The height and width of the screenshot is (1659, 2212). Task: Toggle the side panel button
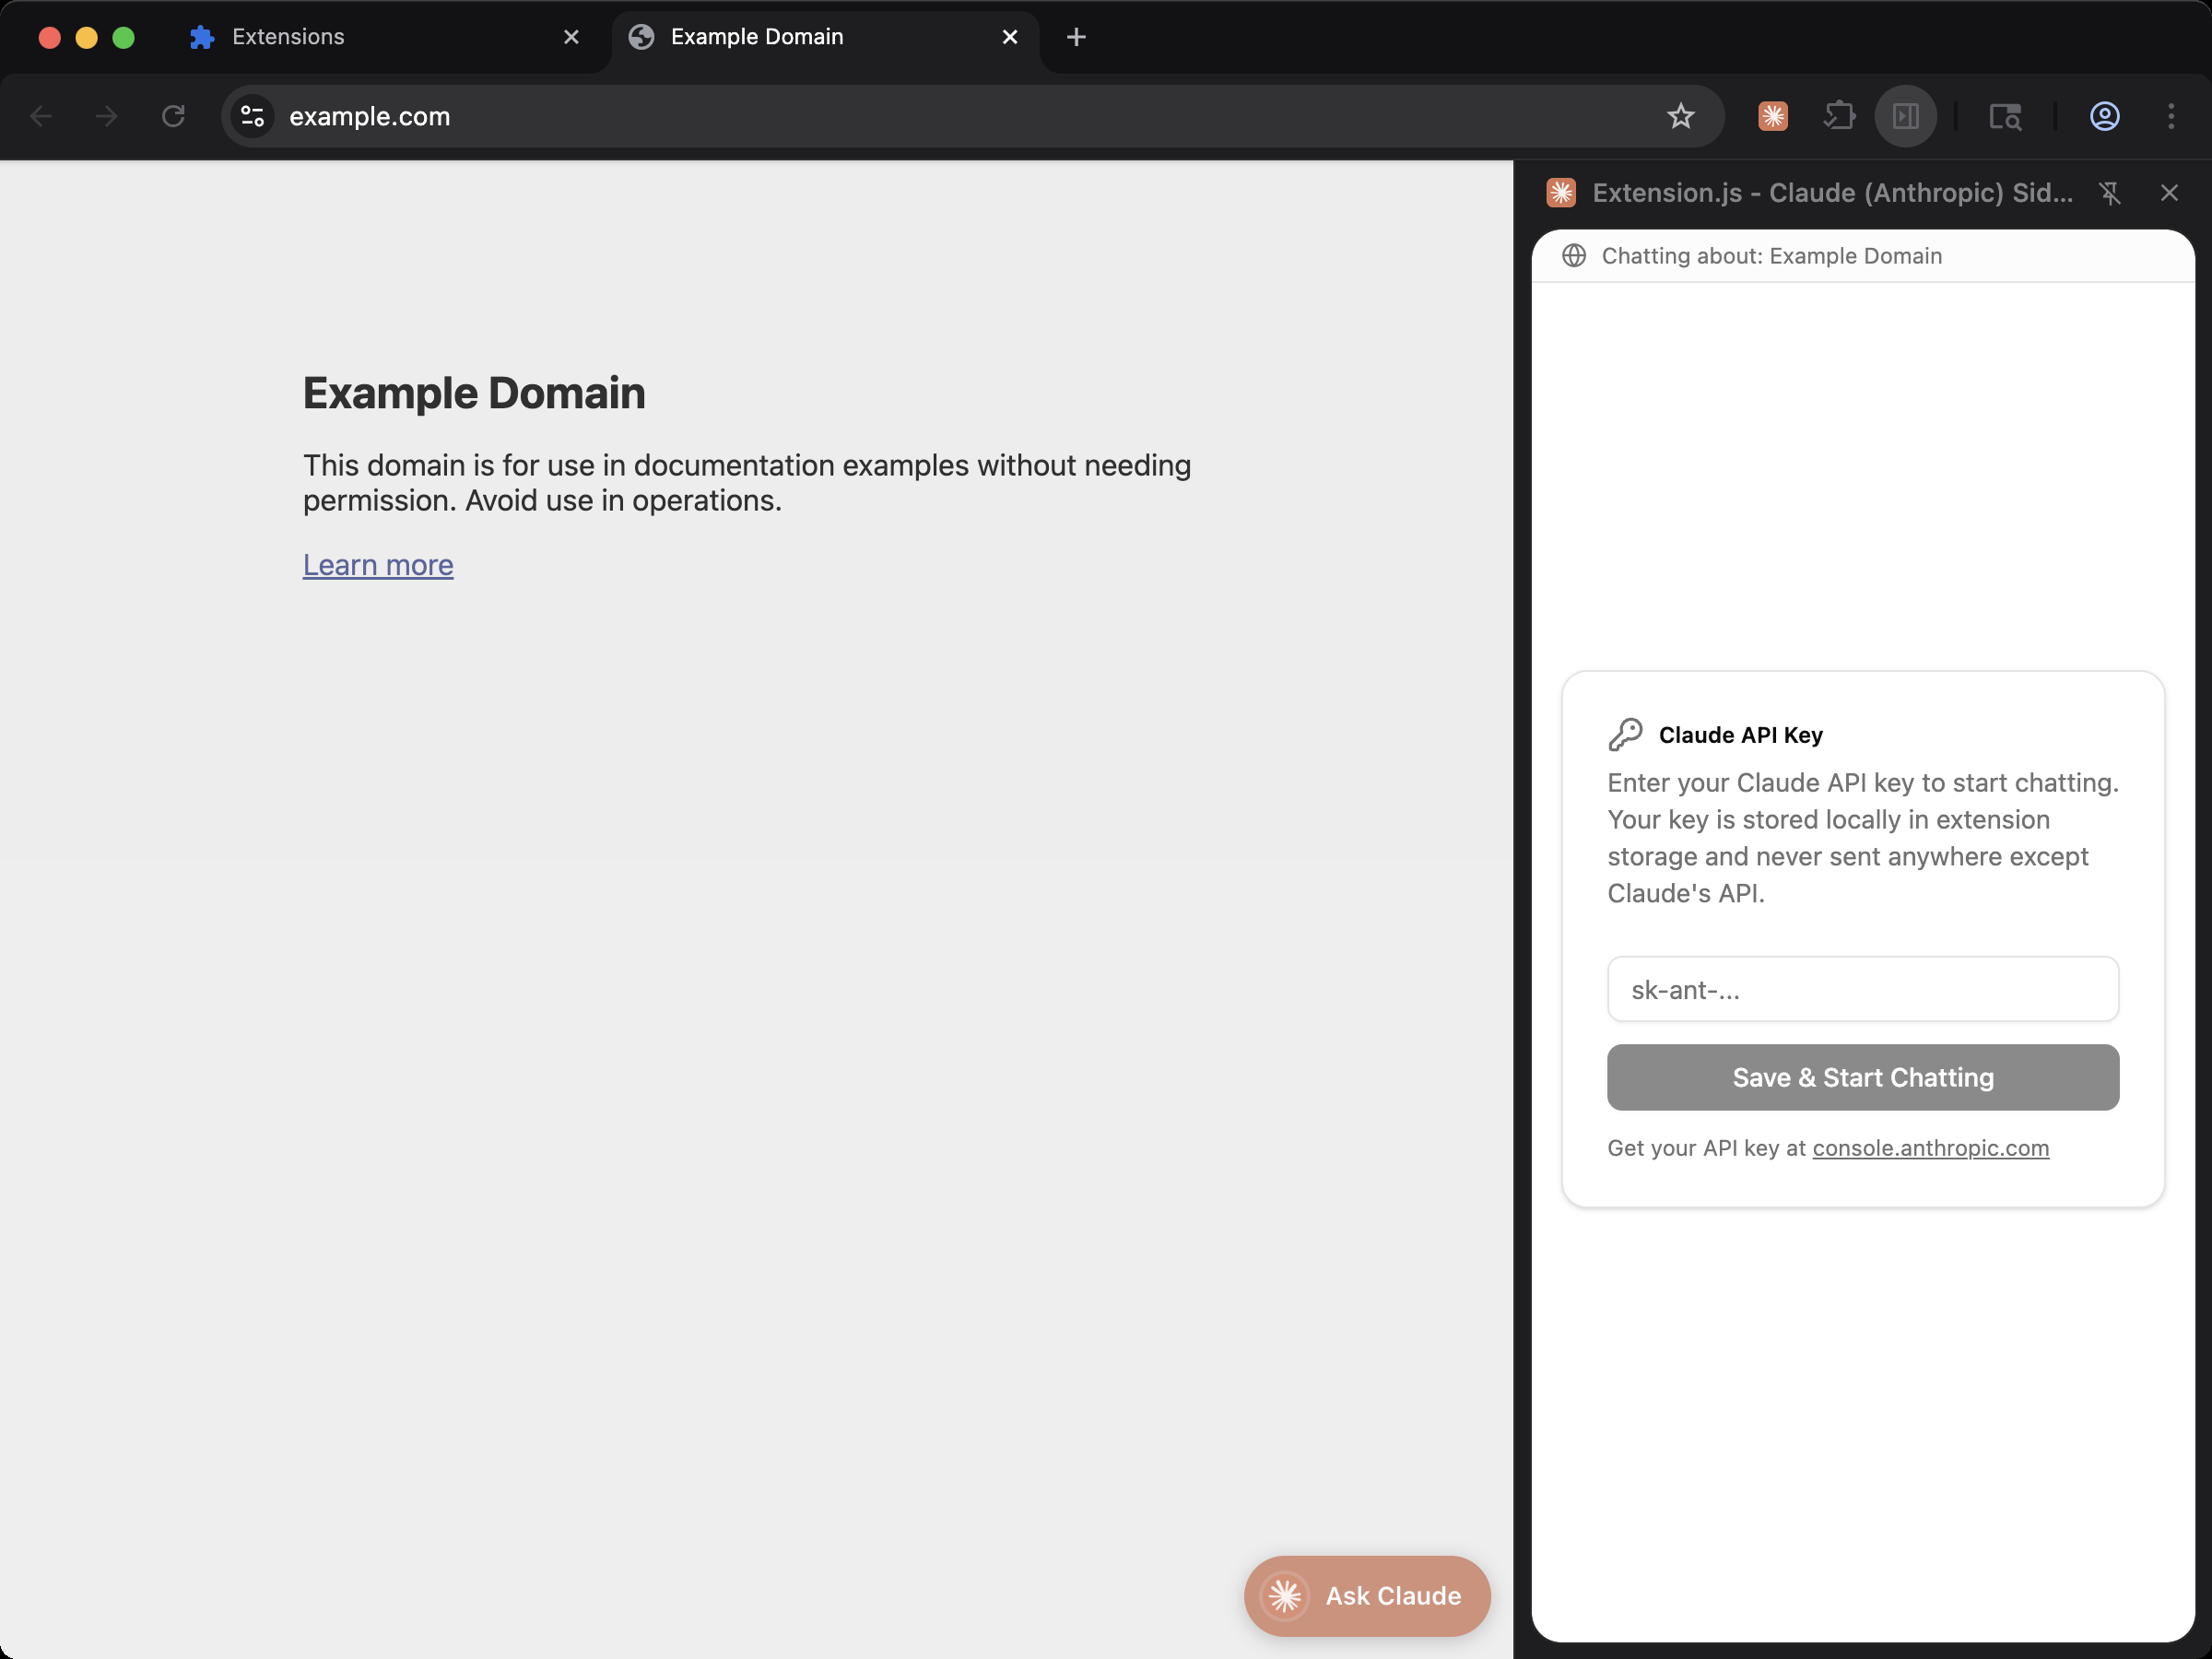(1905, 117)
